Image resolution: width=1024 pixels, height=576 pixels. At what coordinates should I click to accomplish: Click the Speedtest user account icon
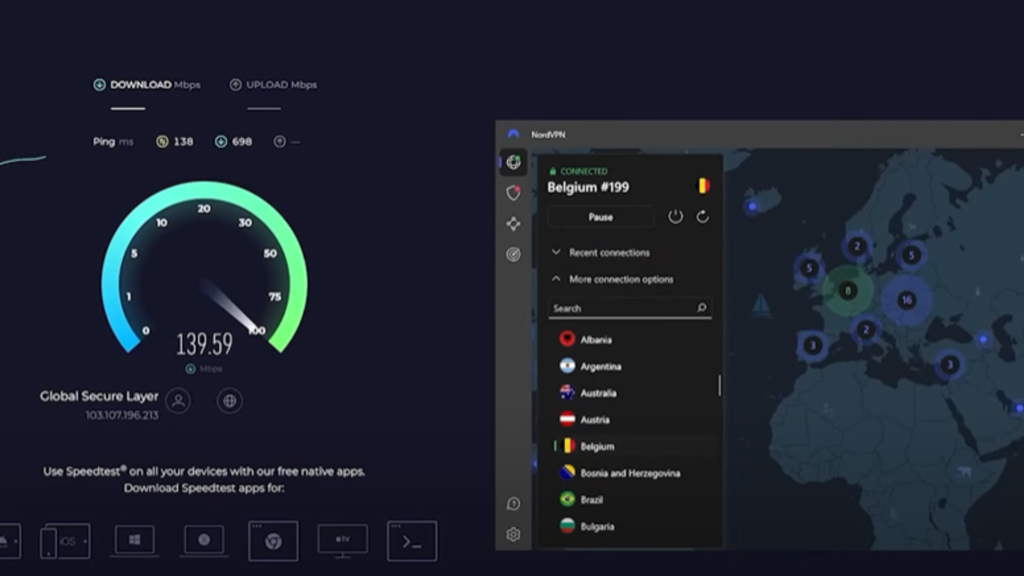pos(178,401)
